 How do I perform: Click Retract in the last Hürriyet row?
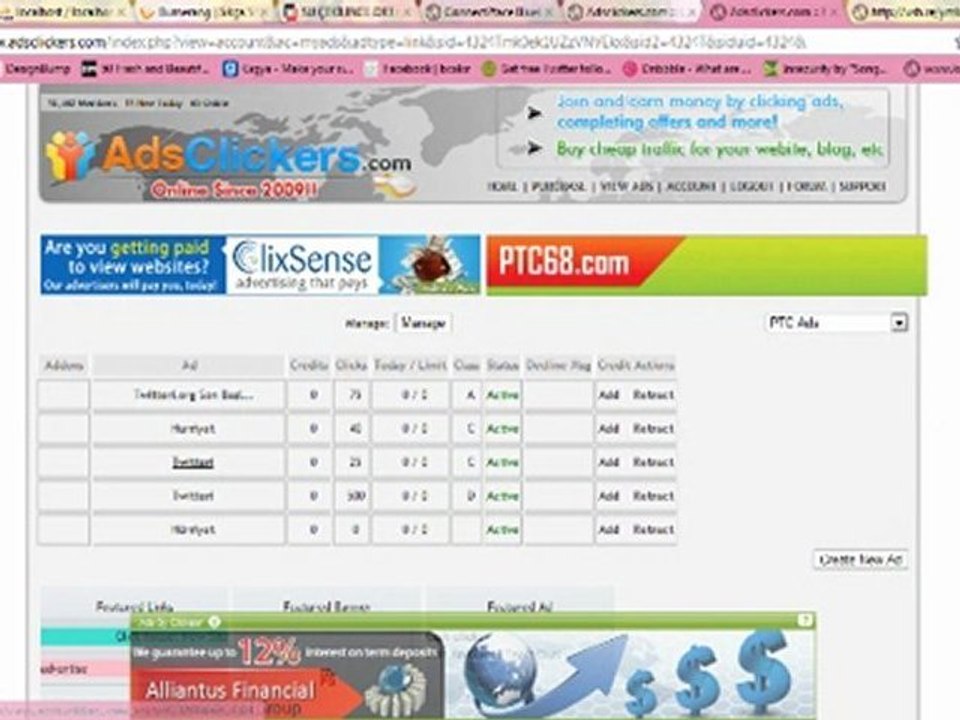653,530
